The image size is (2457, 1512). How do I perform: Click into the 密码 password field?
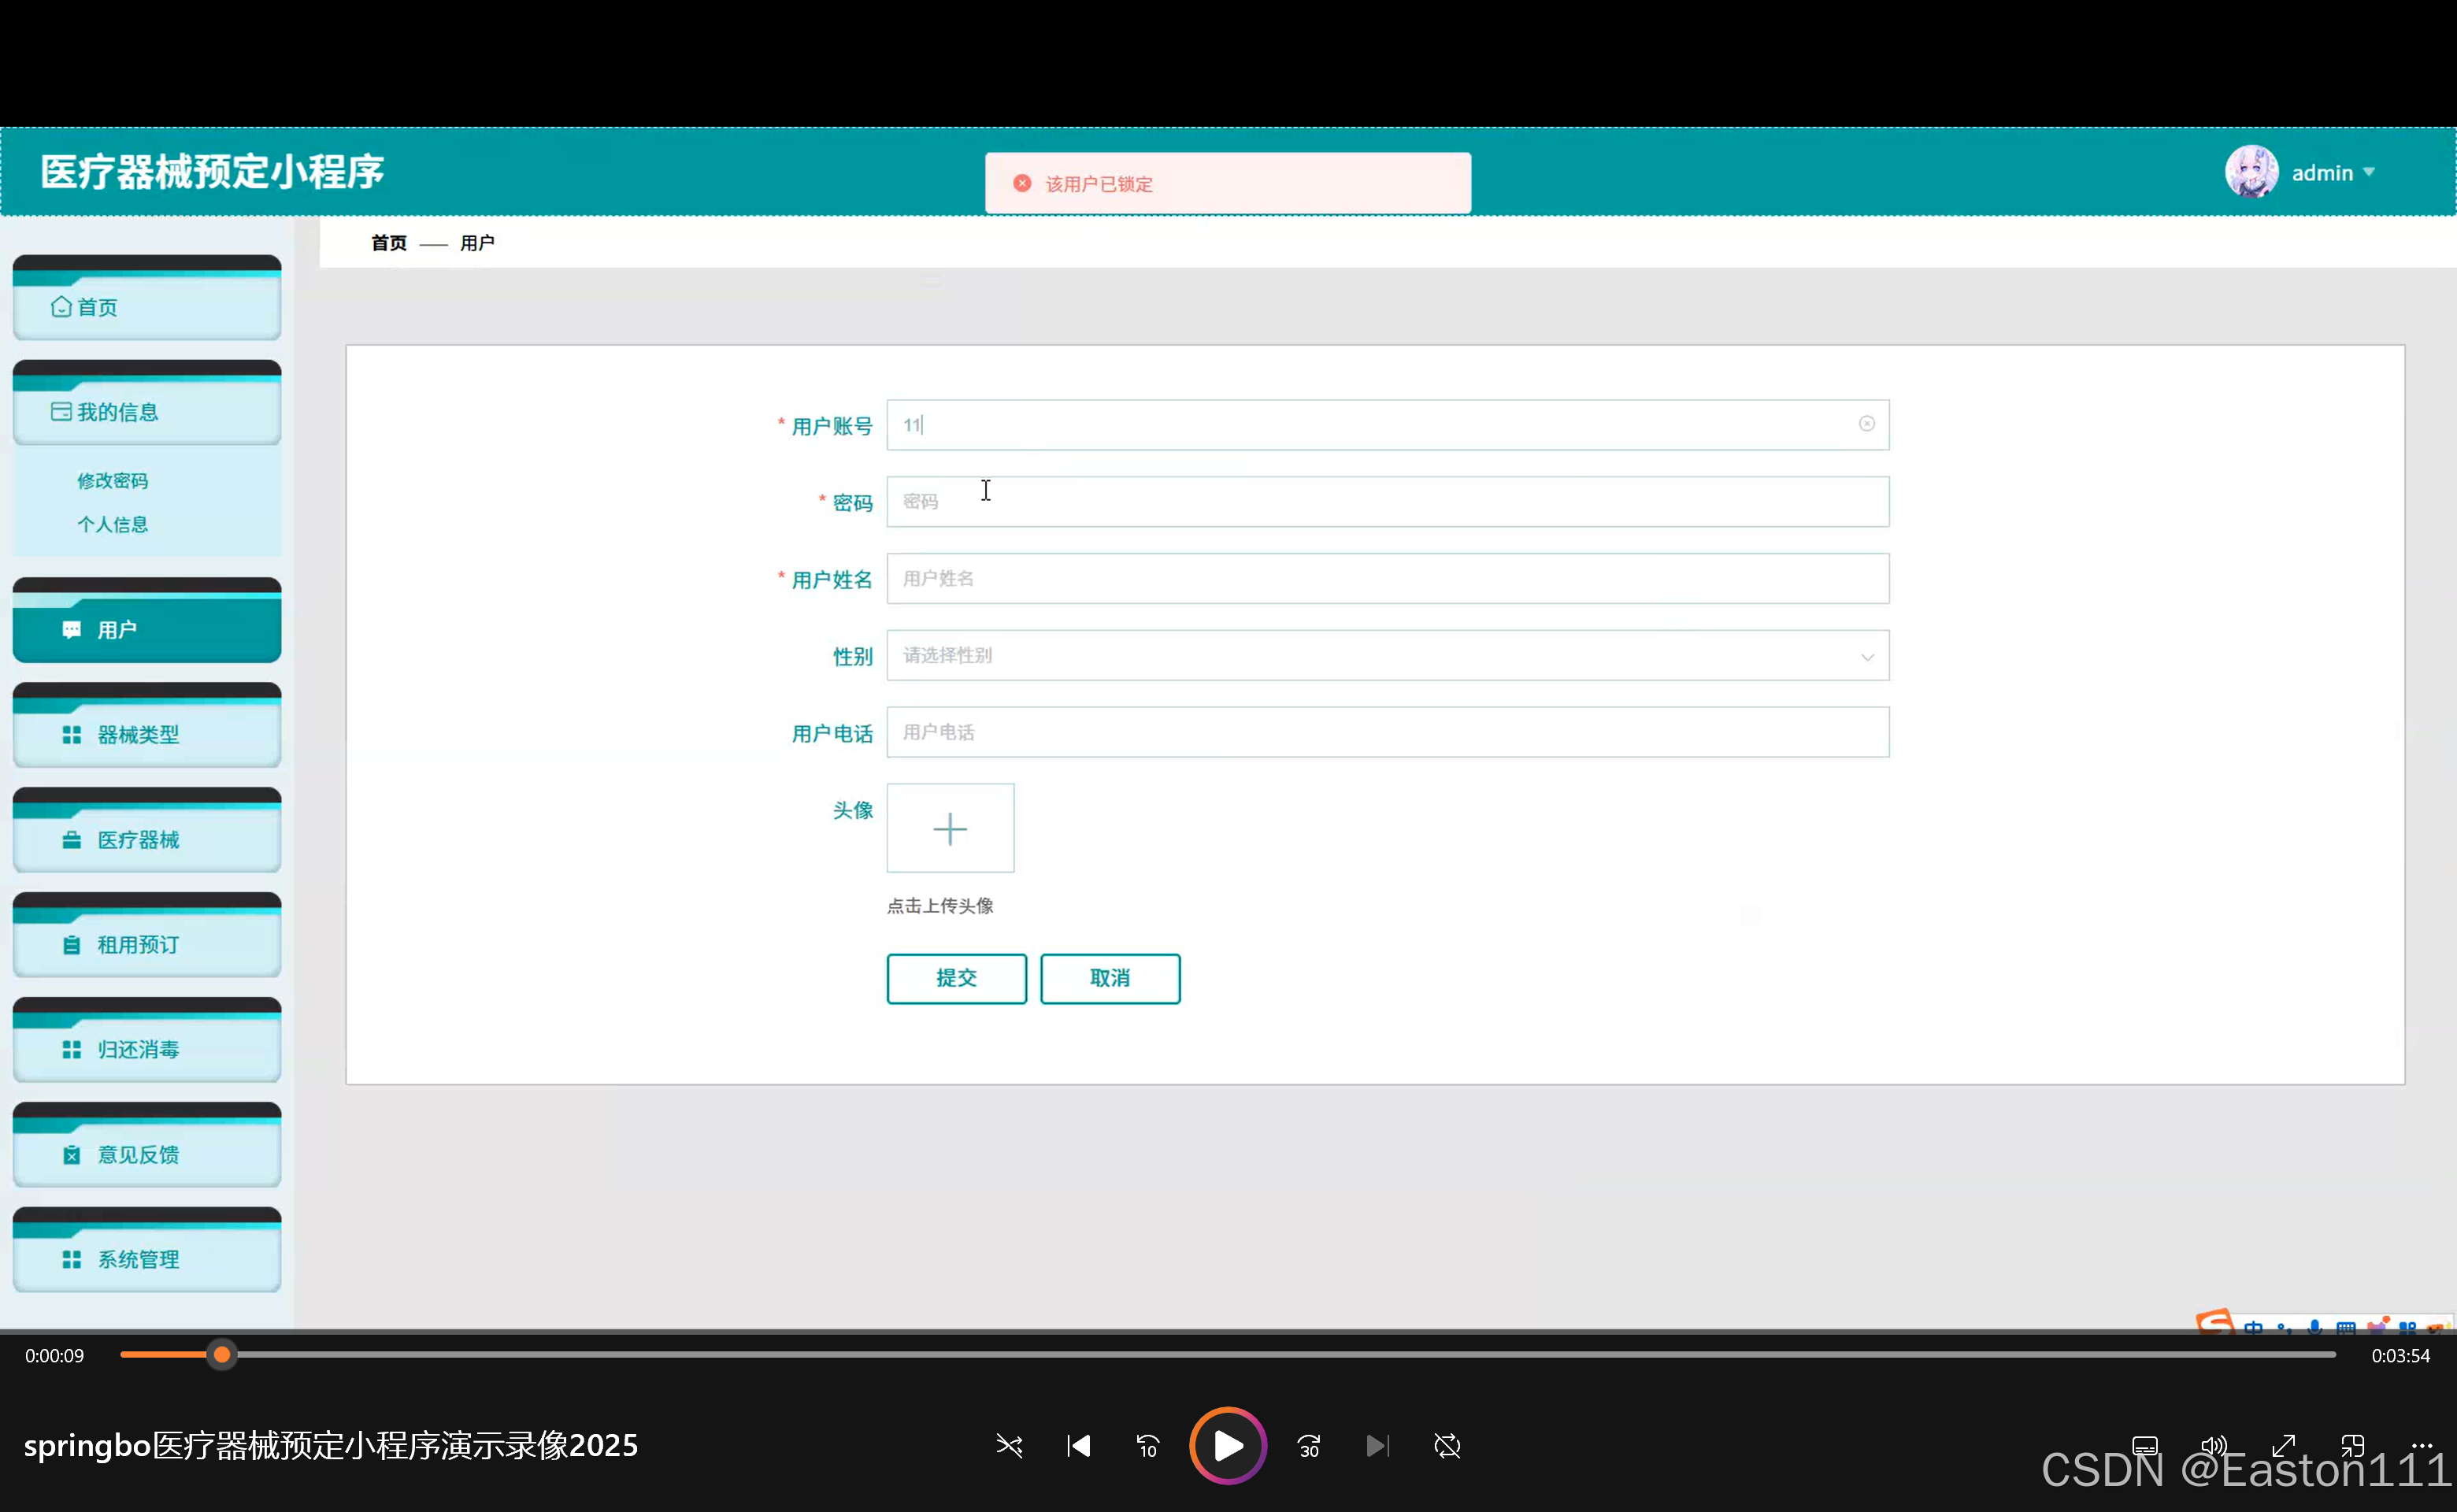click(x=1387, y=502)
